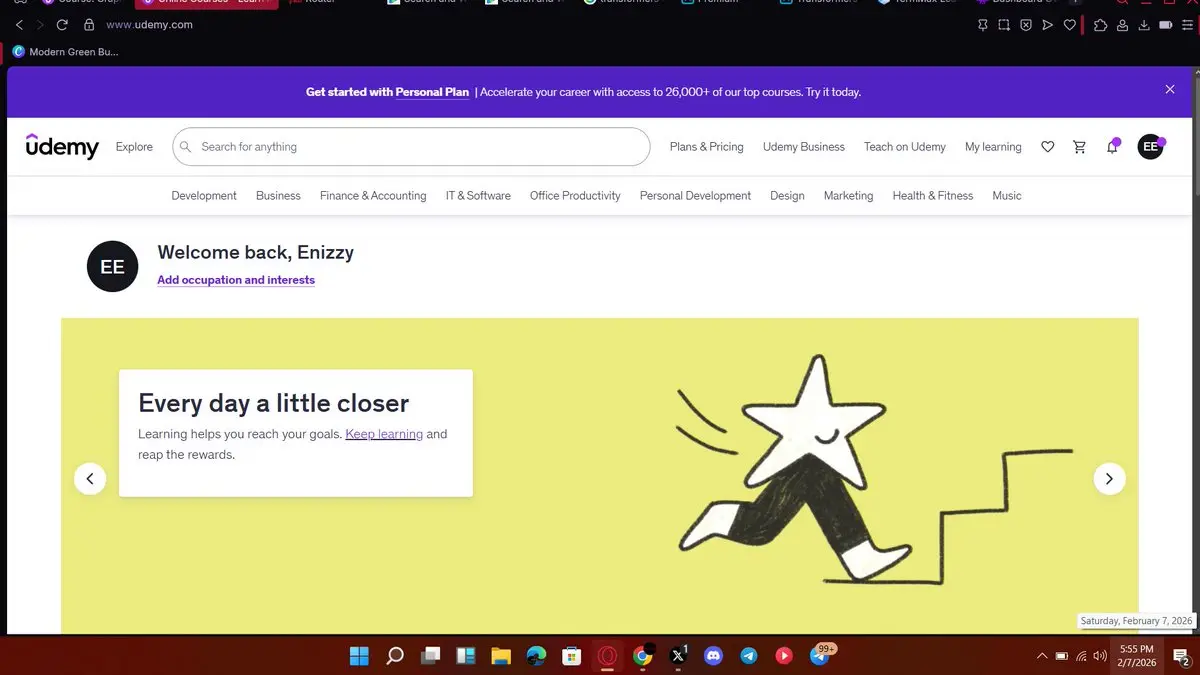Open the Office Productivity category
The width and height of the screenshot is (1200, 675).
[575, 196]
